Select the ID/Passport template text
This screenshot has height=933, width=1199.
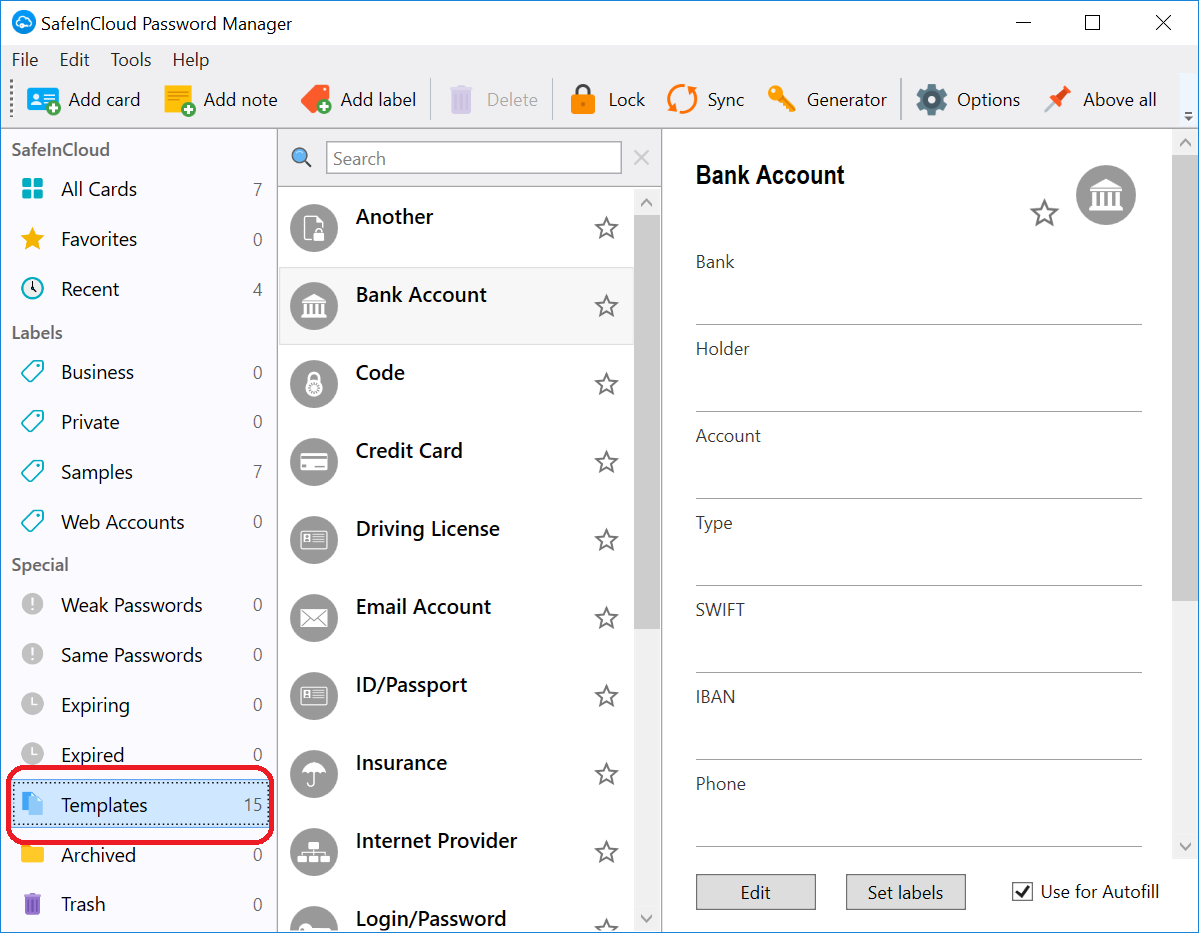tap(411, 684)
